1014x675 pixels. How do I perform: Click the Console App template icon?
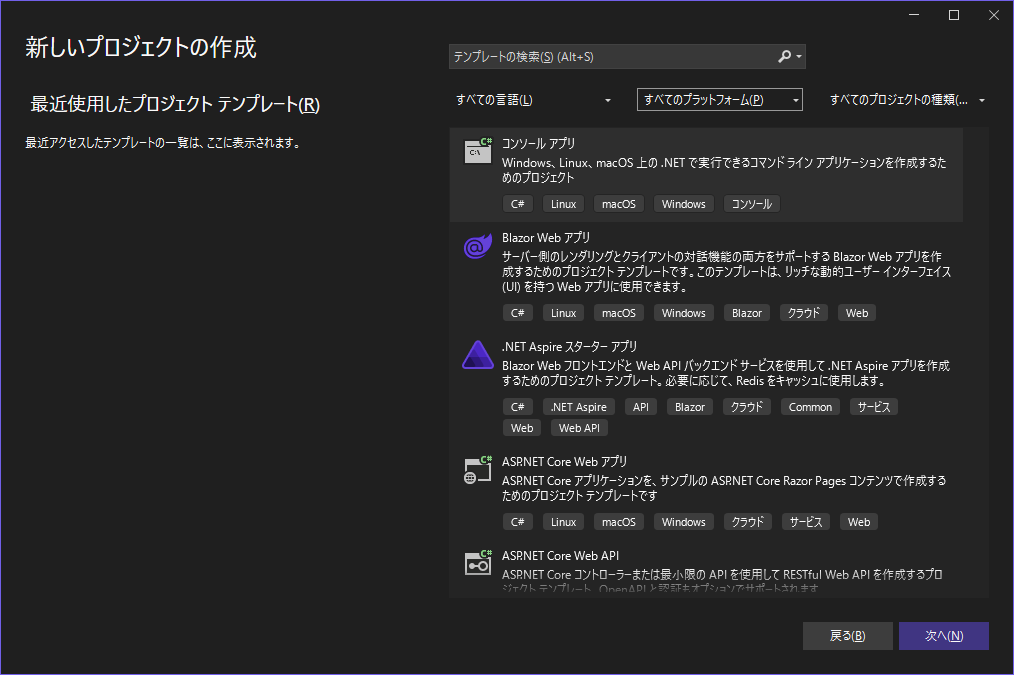(478, 151)
